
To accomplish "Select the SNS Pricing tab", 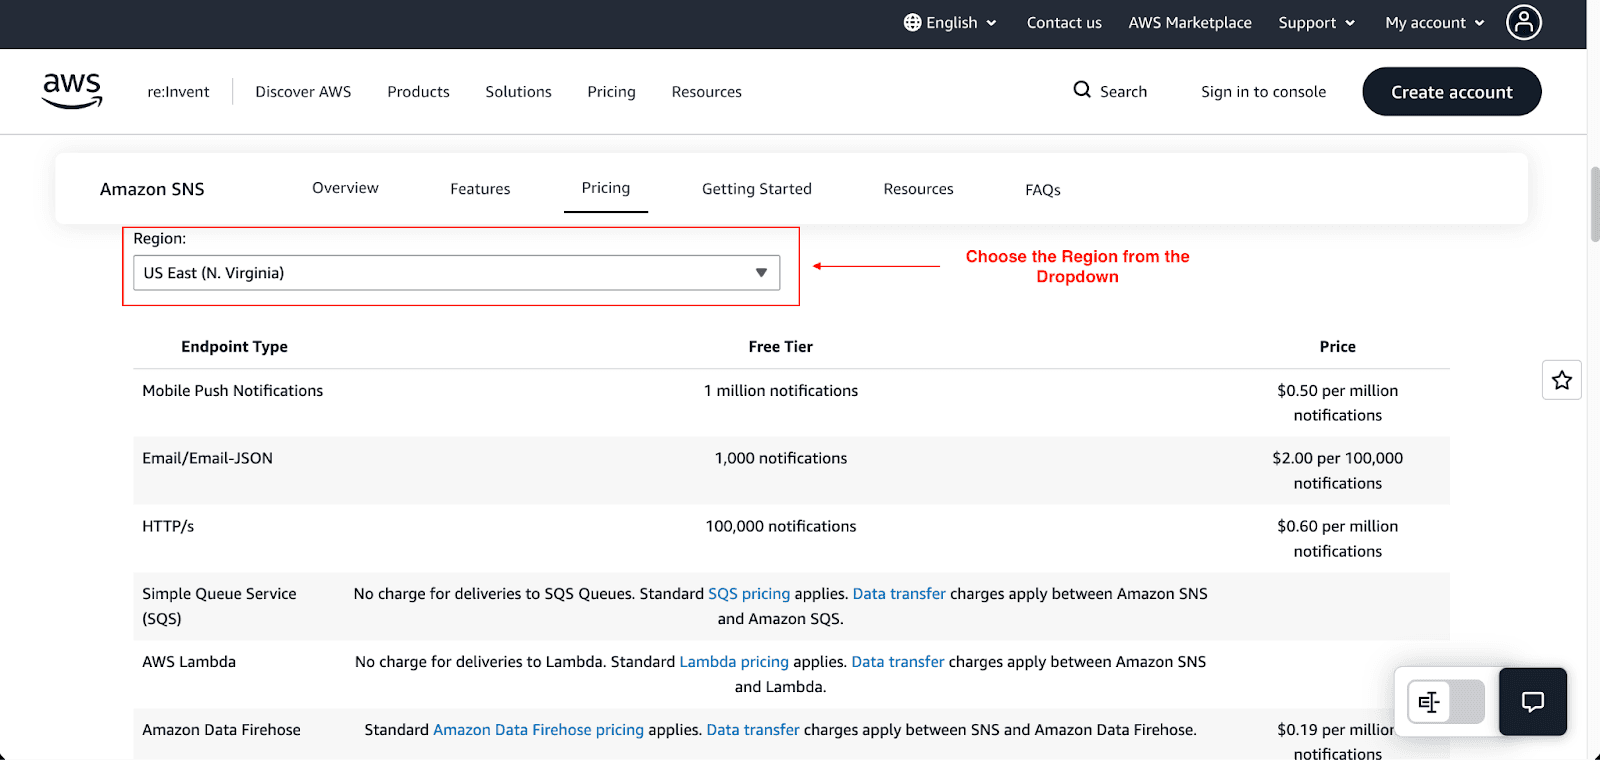I will click(606, 188).
